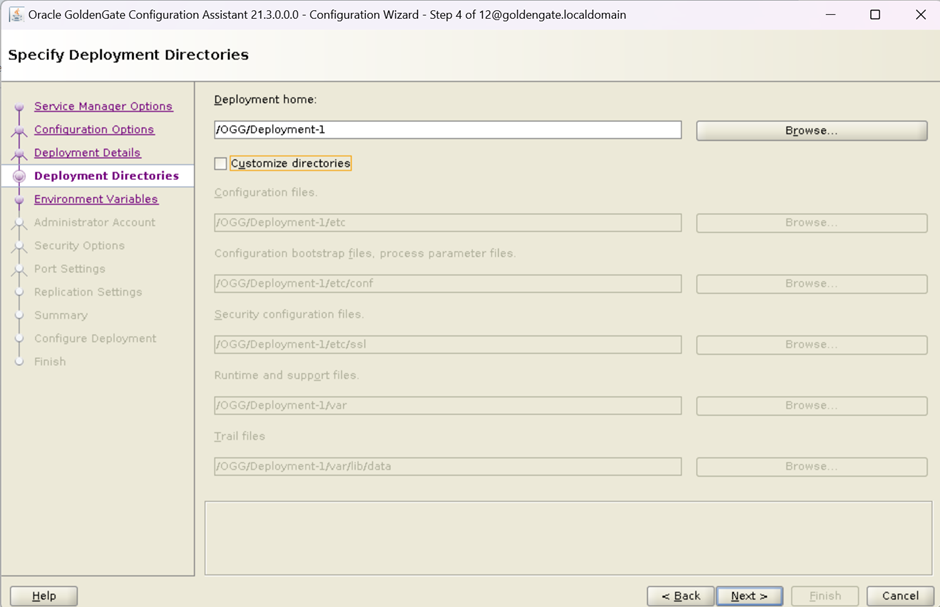Select Deployment Directories in the sidebar
Screen dimensions: 940x607
(106, 176)
